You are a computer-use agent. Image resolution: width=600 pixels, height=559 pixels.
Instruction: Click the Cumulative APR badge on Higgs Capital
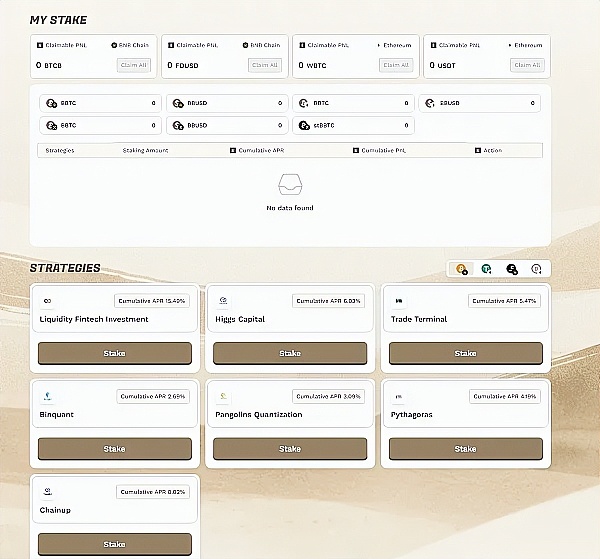328,301
